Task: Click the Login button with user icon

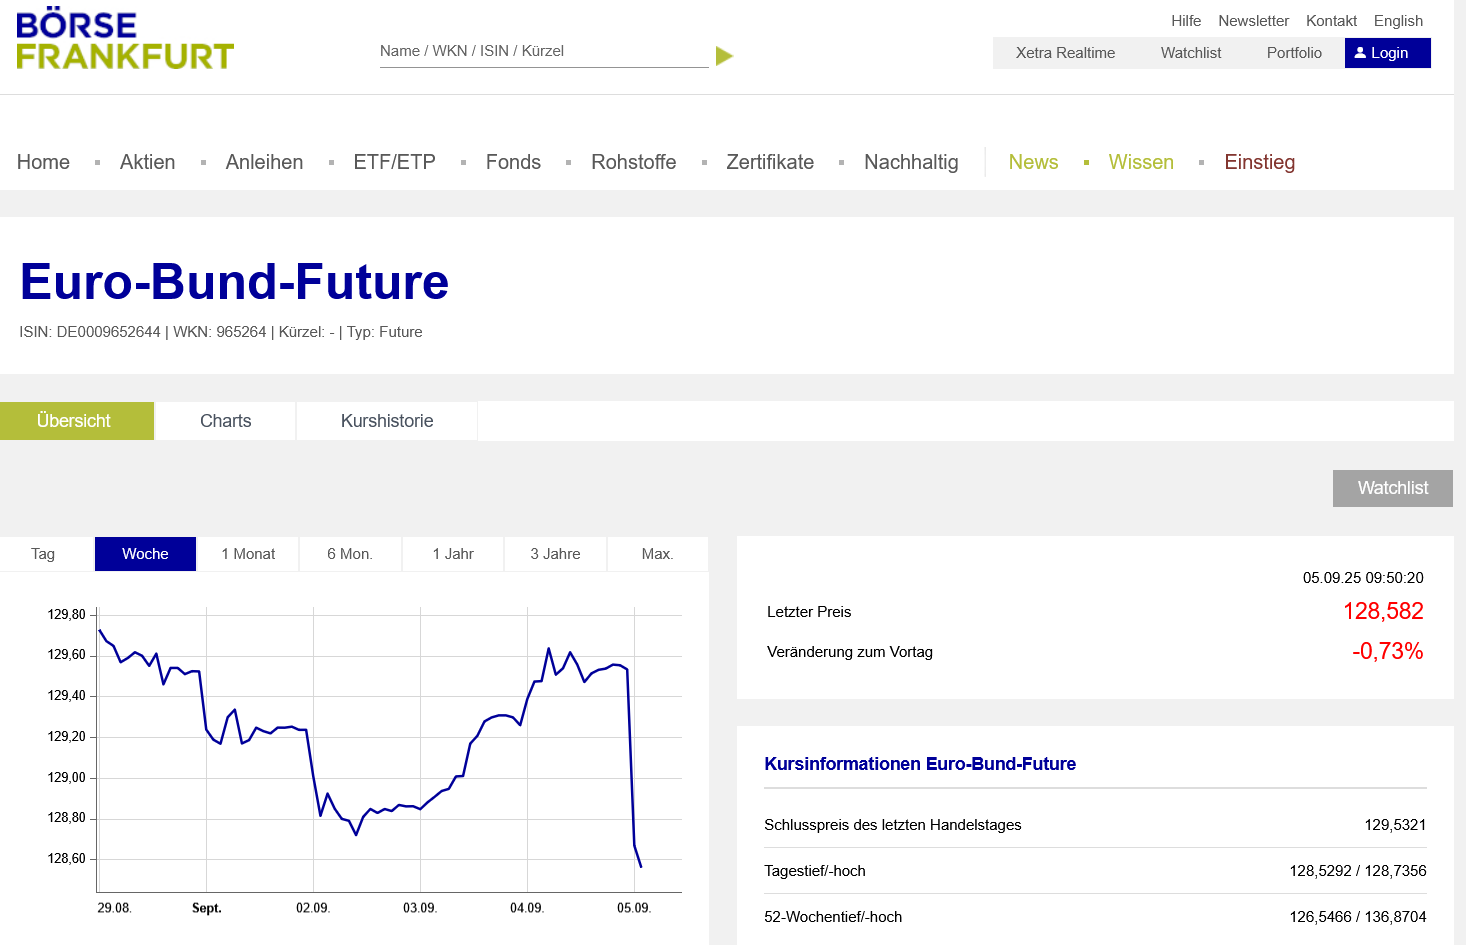Action: tap(1387, 53)
